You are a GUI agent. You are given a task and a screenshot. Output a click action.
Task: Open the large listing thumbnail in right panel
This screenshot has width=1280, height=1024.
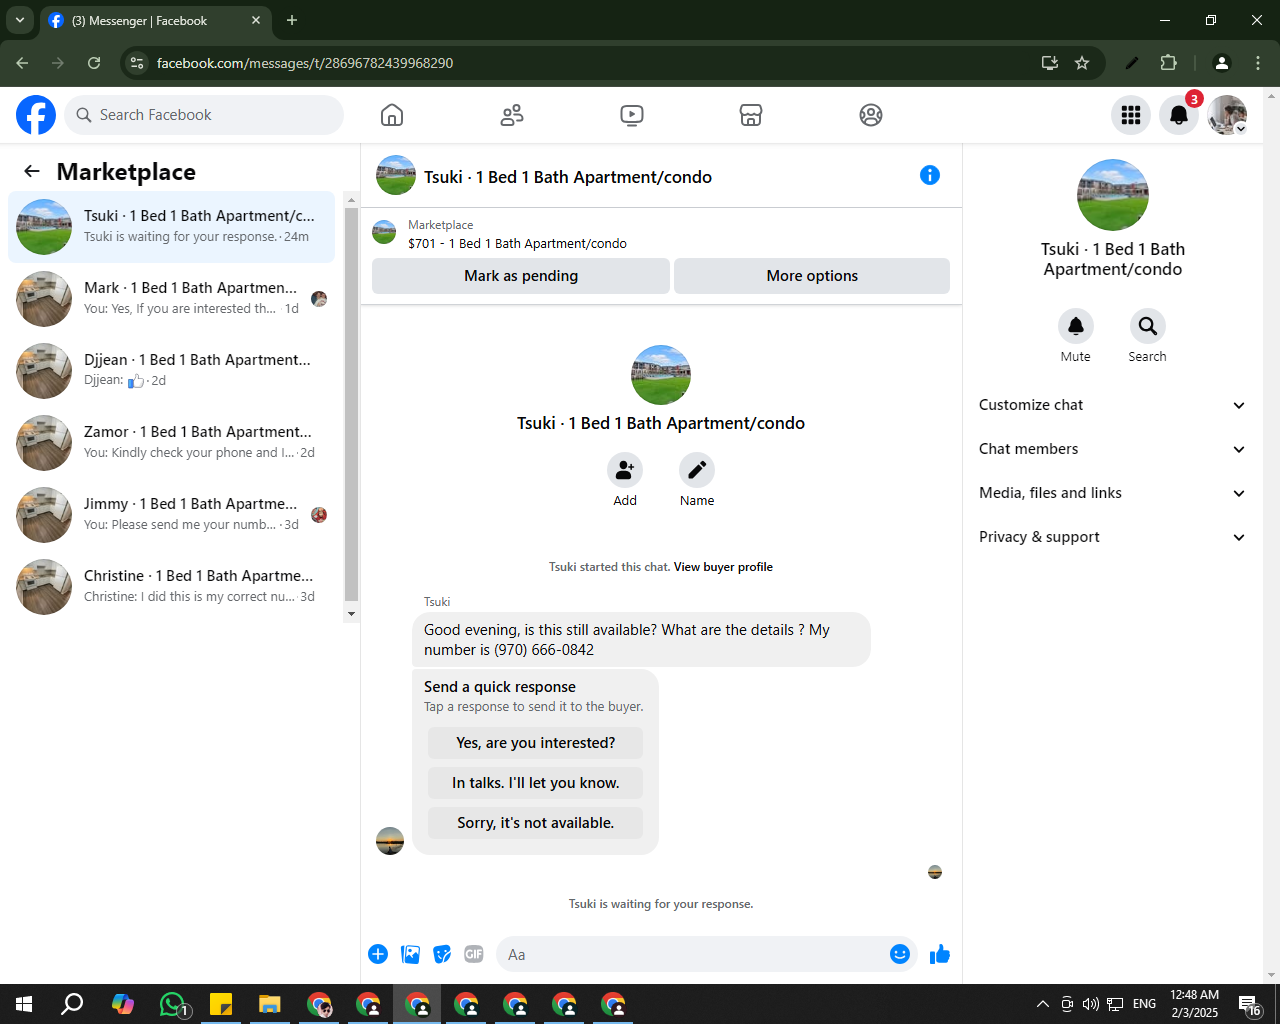(1113, 195)
